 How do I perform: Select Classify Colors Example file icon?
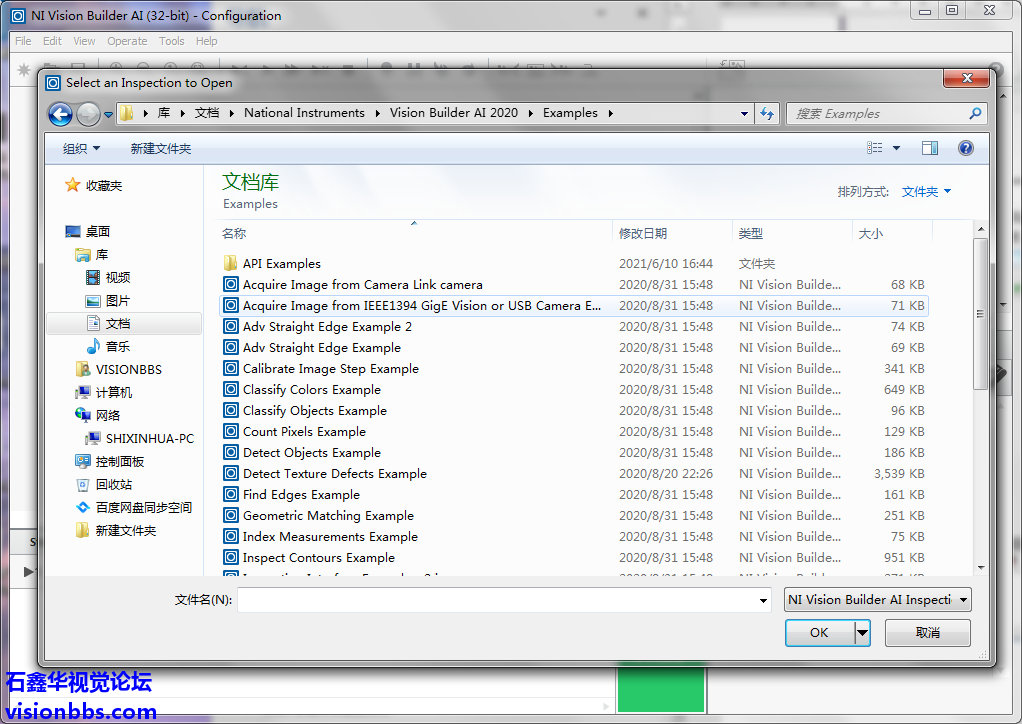tap(231, 390)
